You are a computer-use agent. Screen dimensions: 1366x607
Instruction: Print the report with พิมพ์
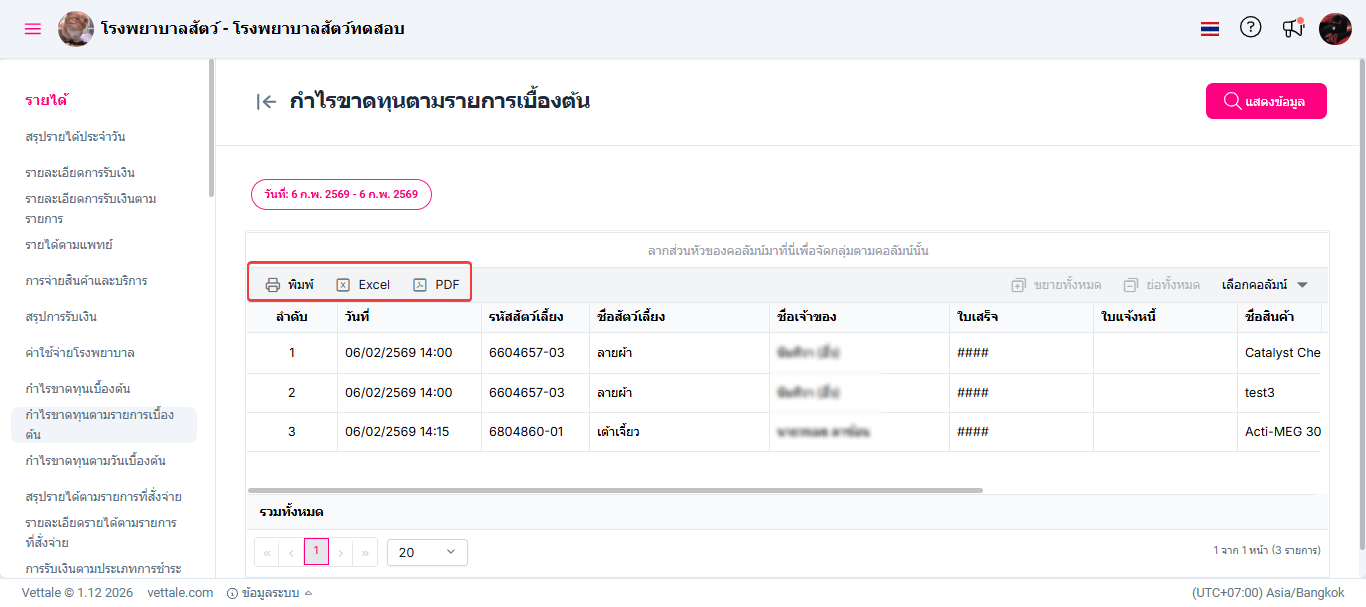click(x=289, y=285)
